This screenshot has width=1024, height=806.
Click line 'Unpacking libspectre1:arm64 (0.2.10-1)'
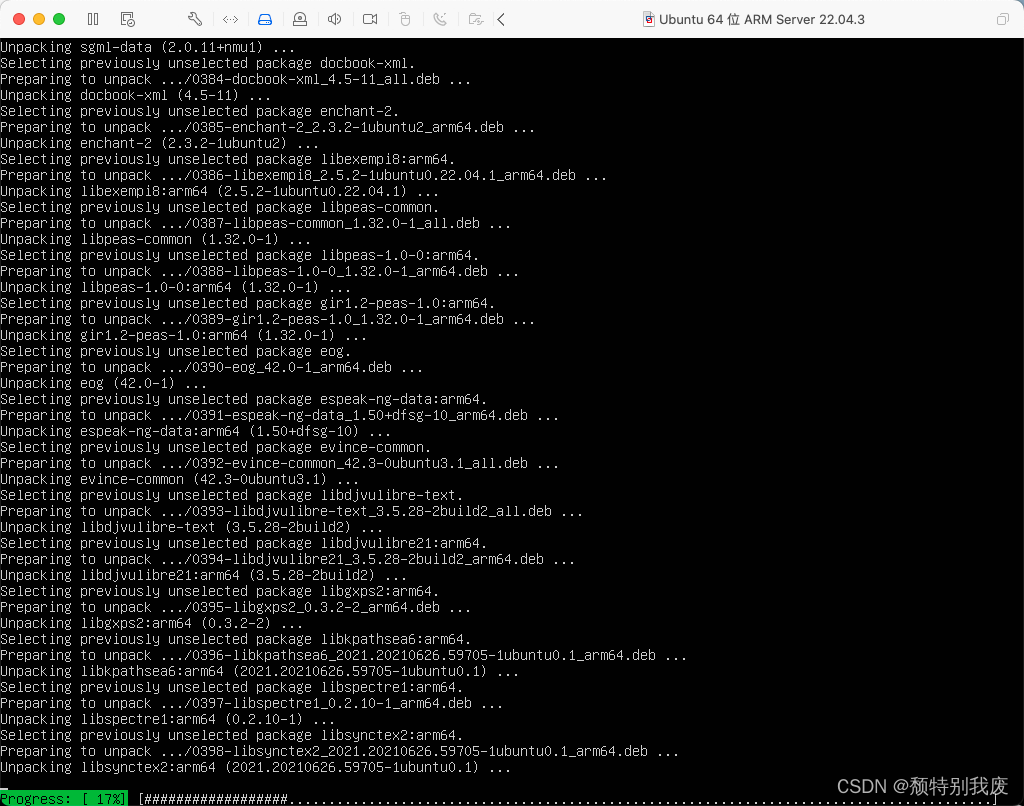(168, 719)
